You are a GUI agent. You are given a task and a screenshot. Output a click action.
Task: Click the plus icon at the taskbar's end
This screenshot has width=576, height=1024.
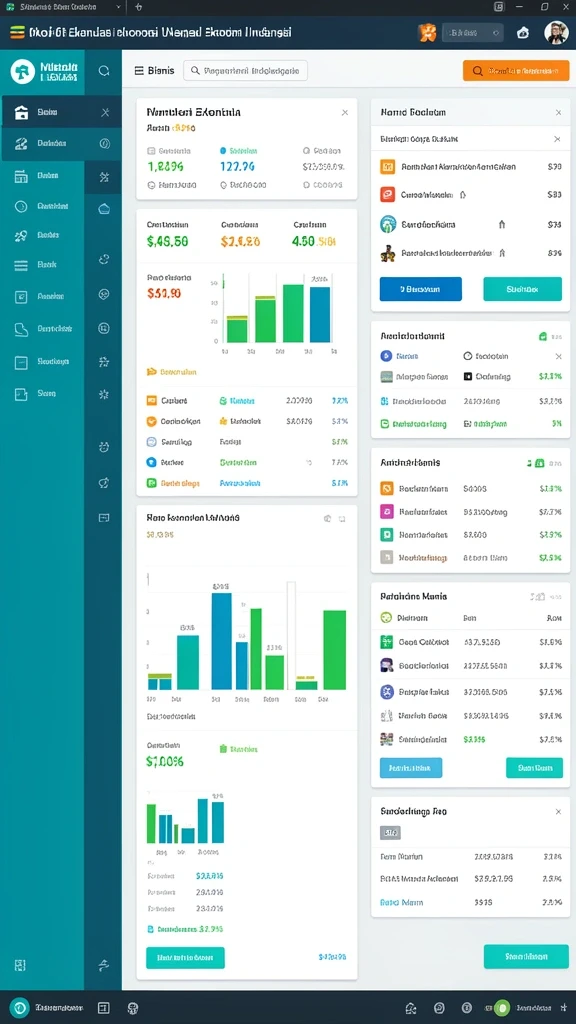(564, 1008)
